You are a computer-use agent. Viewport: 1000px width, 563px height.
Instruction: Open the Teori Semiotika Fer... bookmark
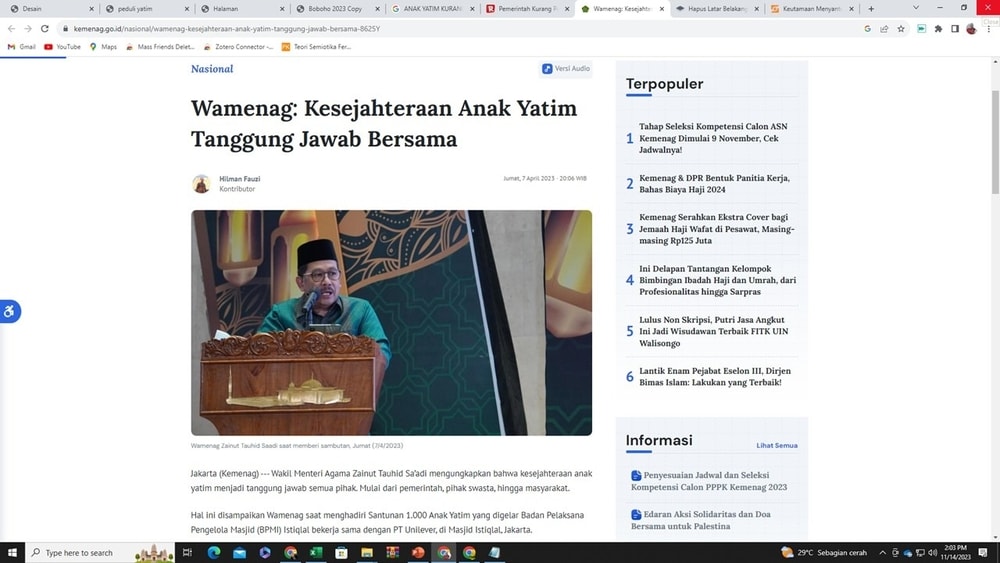(316, 47)
